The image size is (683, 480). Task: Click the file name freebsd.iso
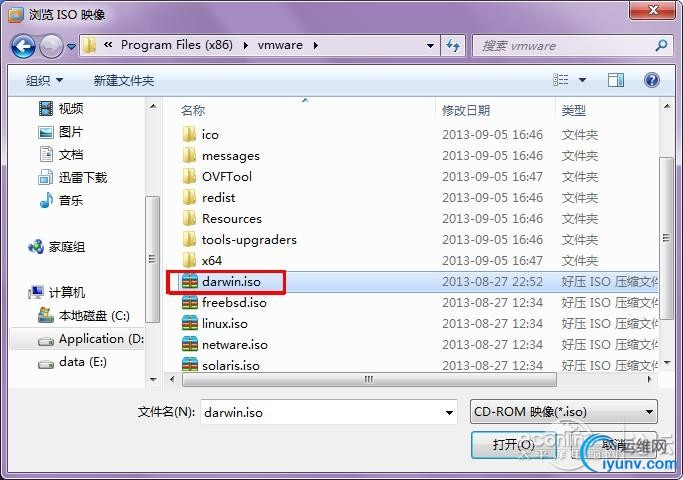(234, 302)
